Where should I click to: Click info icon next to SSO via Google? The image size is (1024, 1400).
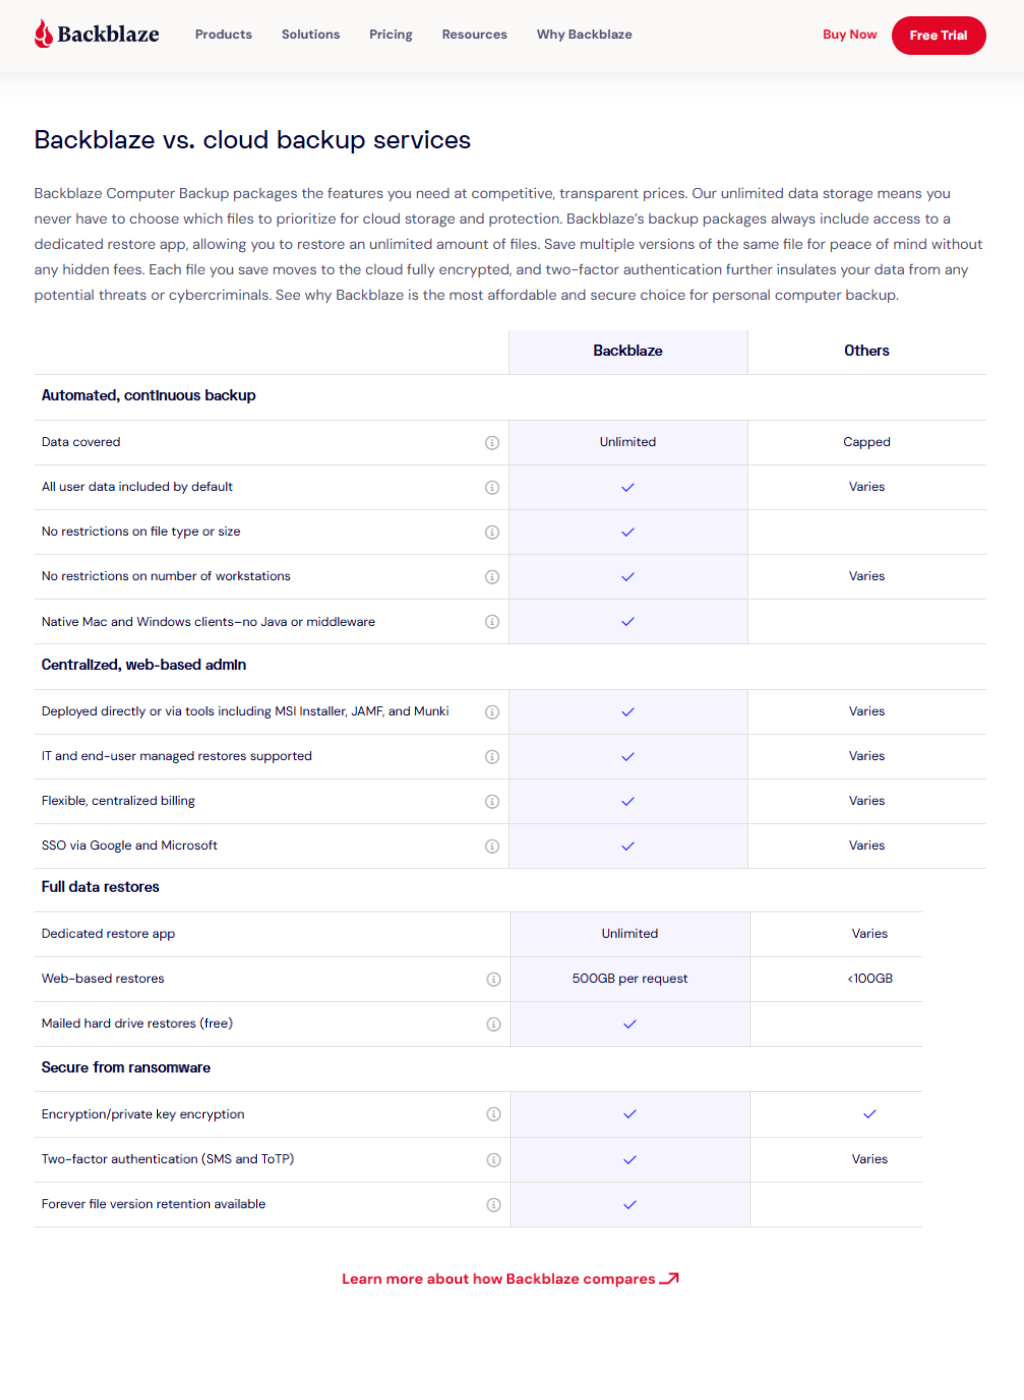[492, 847]
